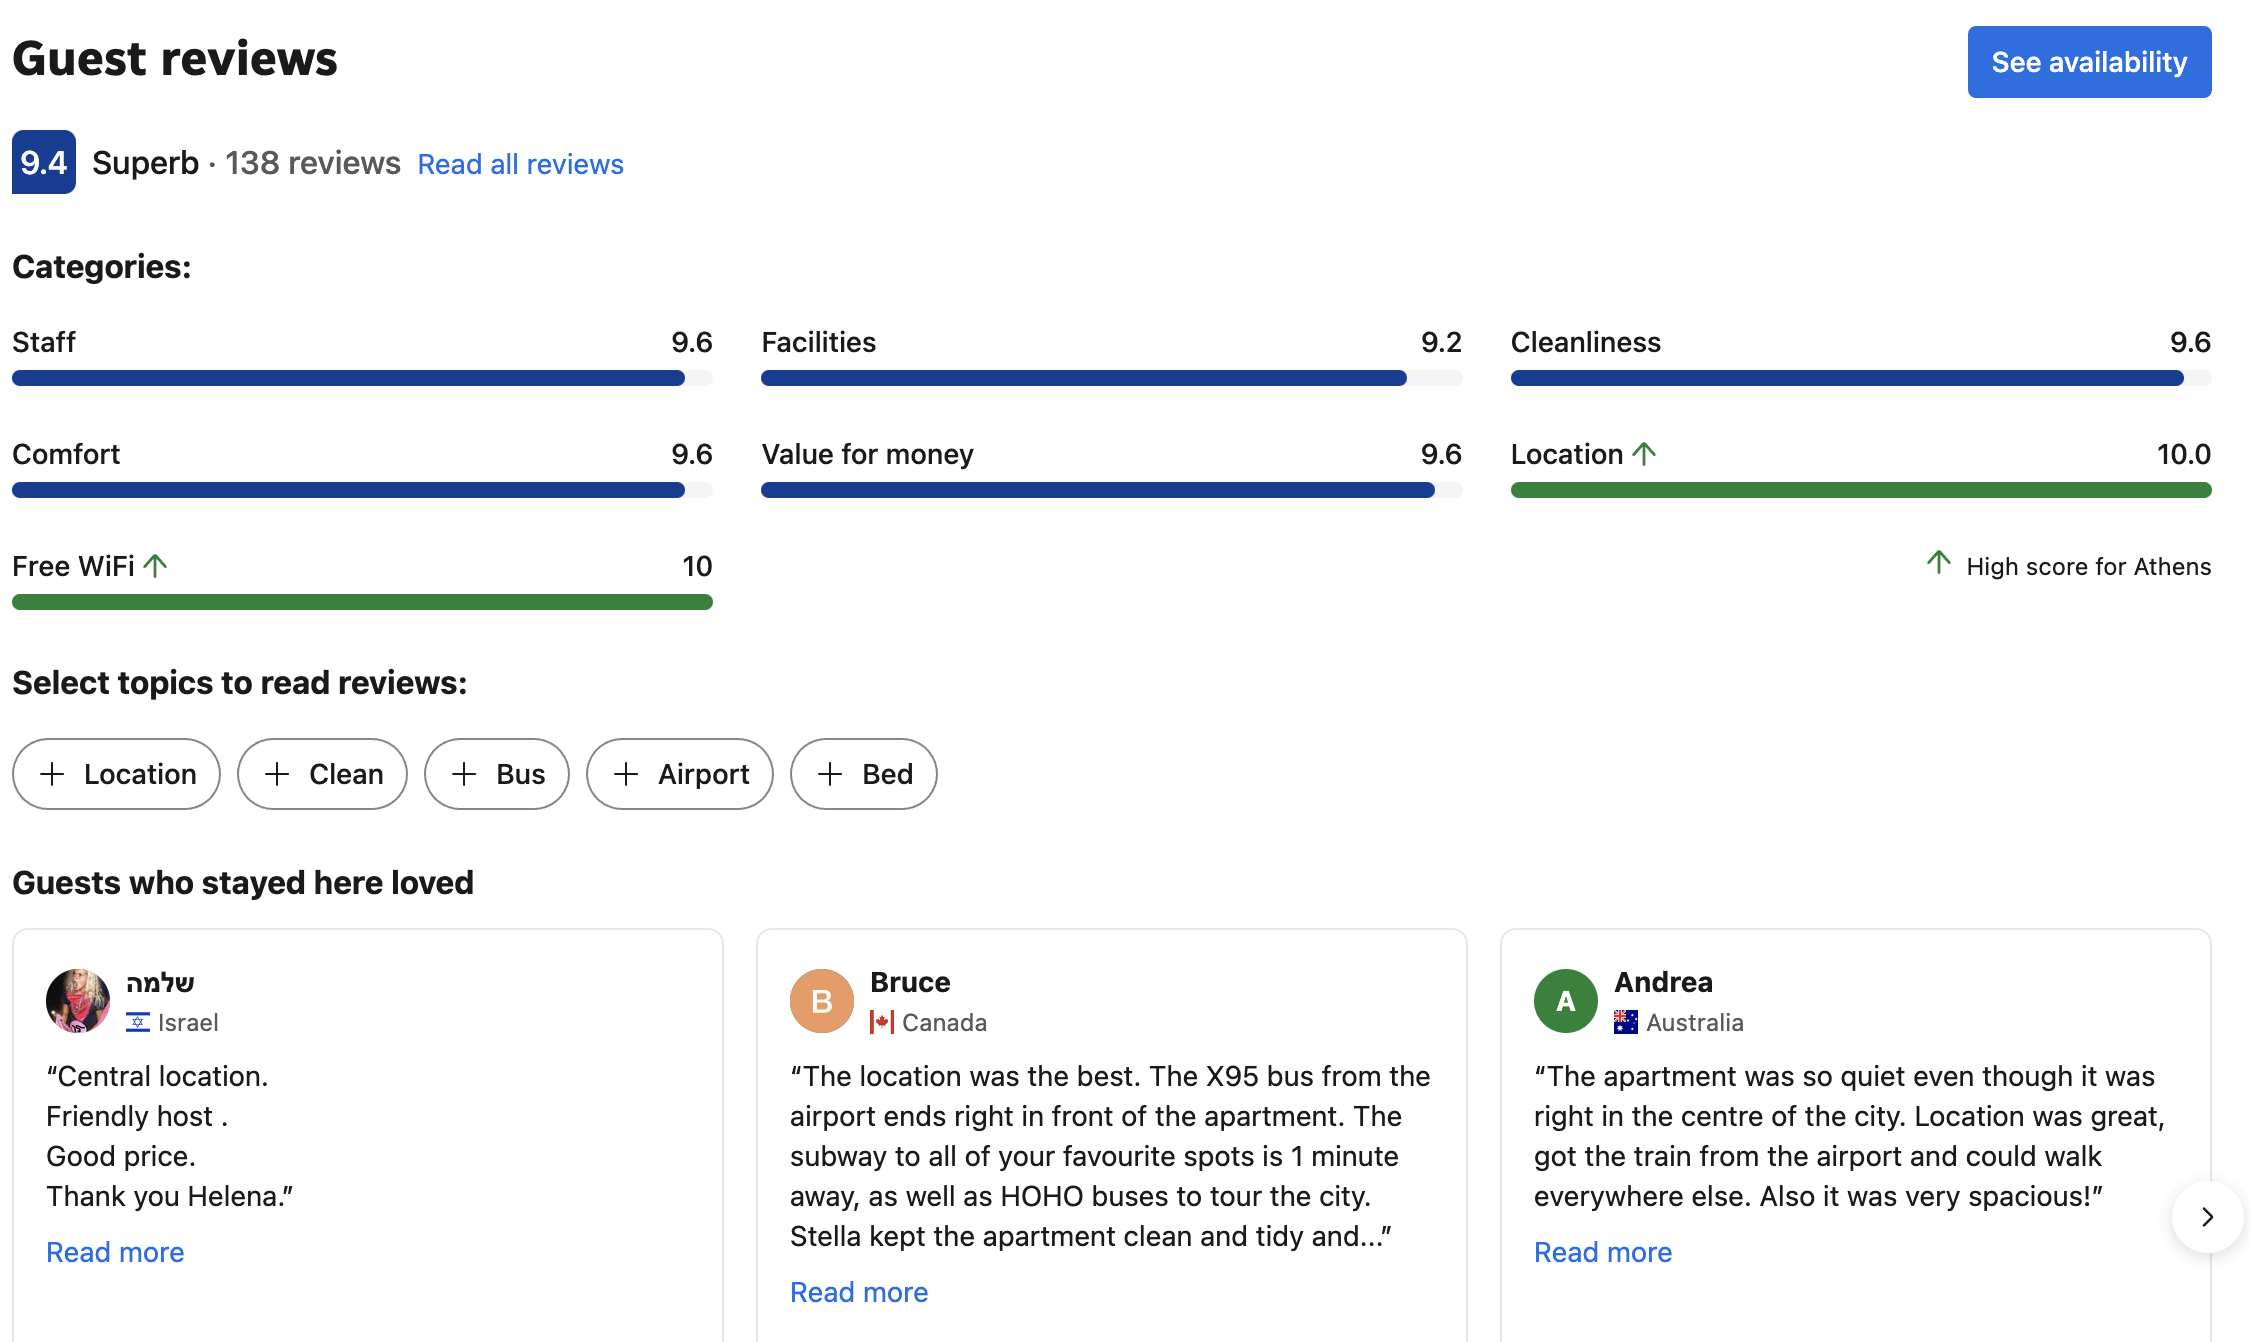This screenshot has height=1342, width=2250.
Task: Click the 9.4 review score badge
Action: point(43,162)
